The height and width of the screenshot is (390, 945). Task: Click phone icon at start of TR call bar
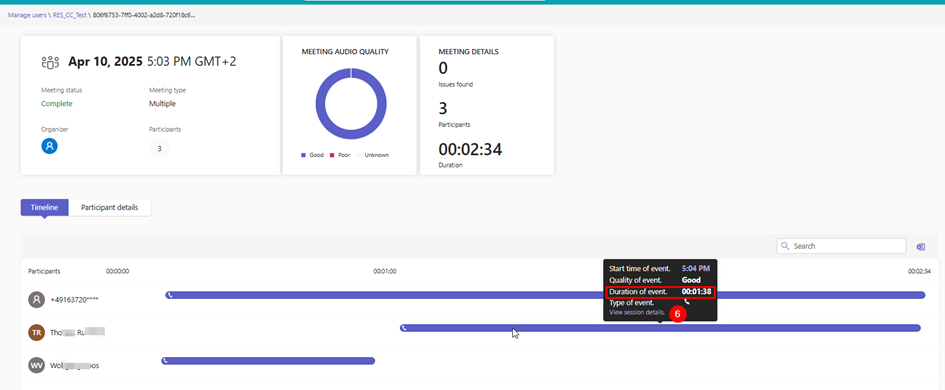coord(404,328)
